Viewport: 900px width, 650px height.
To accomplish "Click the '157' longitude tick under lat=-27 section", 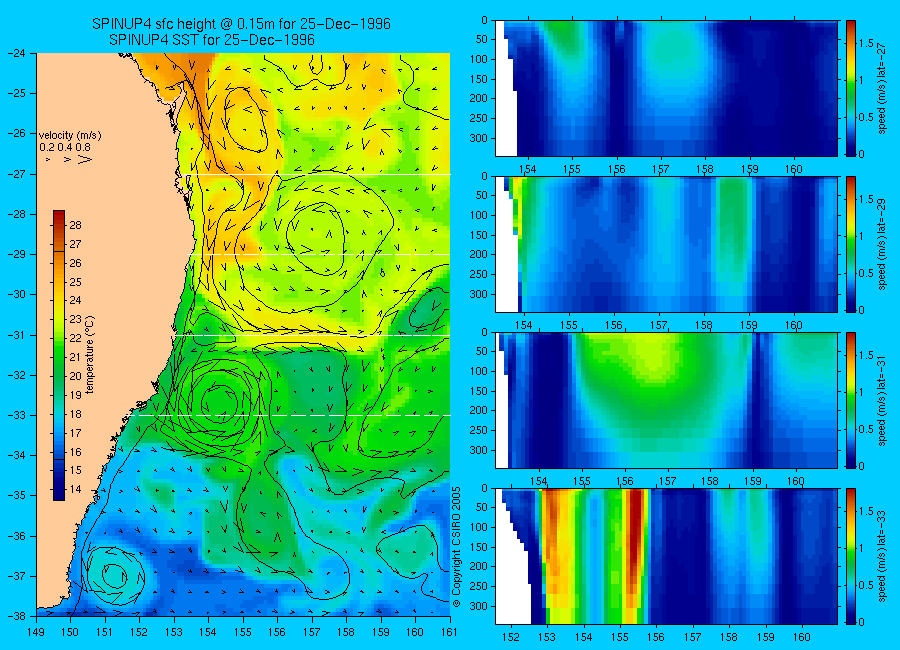I will pos(661,169).
